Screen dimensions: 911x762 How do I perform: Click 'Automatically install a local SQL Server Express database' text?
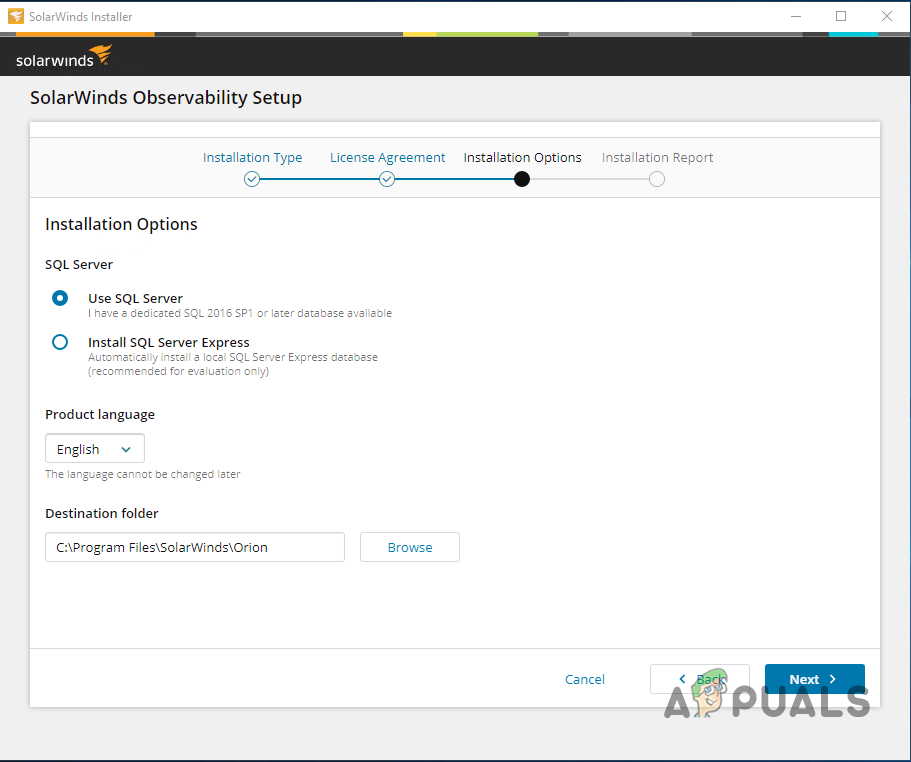pyautogui.click(x=233, y=357)
